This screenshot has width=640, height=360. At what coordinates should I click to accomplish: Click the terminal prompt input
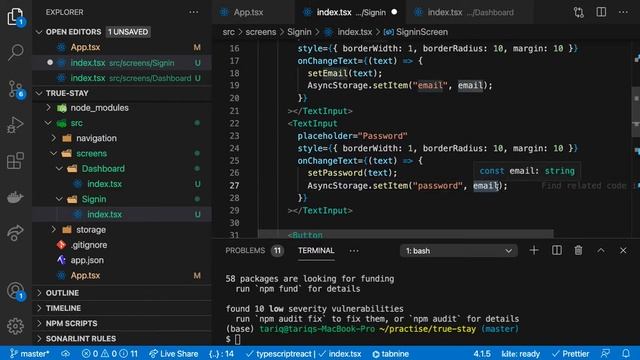pos(238,339)
